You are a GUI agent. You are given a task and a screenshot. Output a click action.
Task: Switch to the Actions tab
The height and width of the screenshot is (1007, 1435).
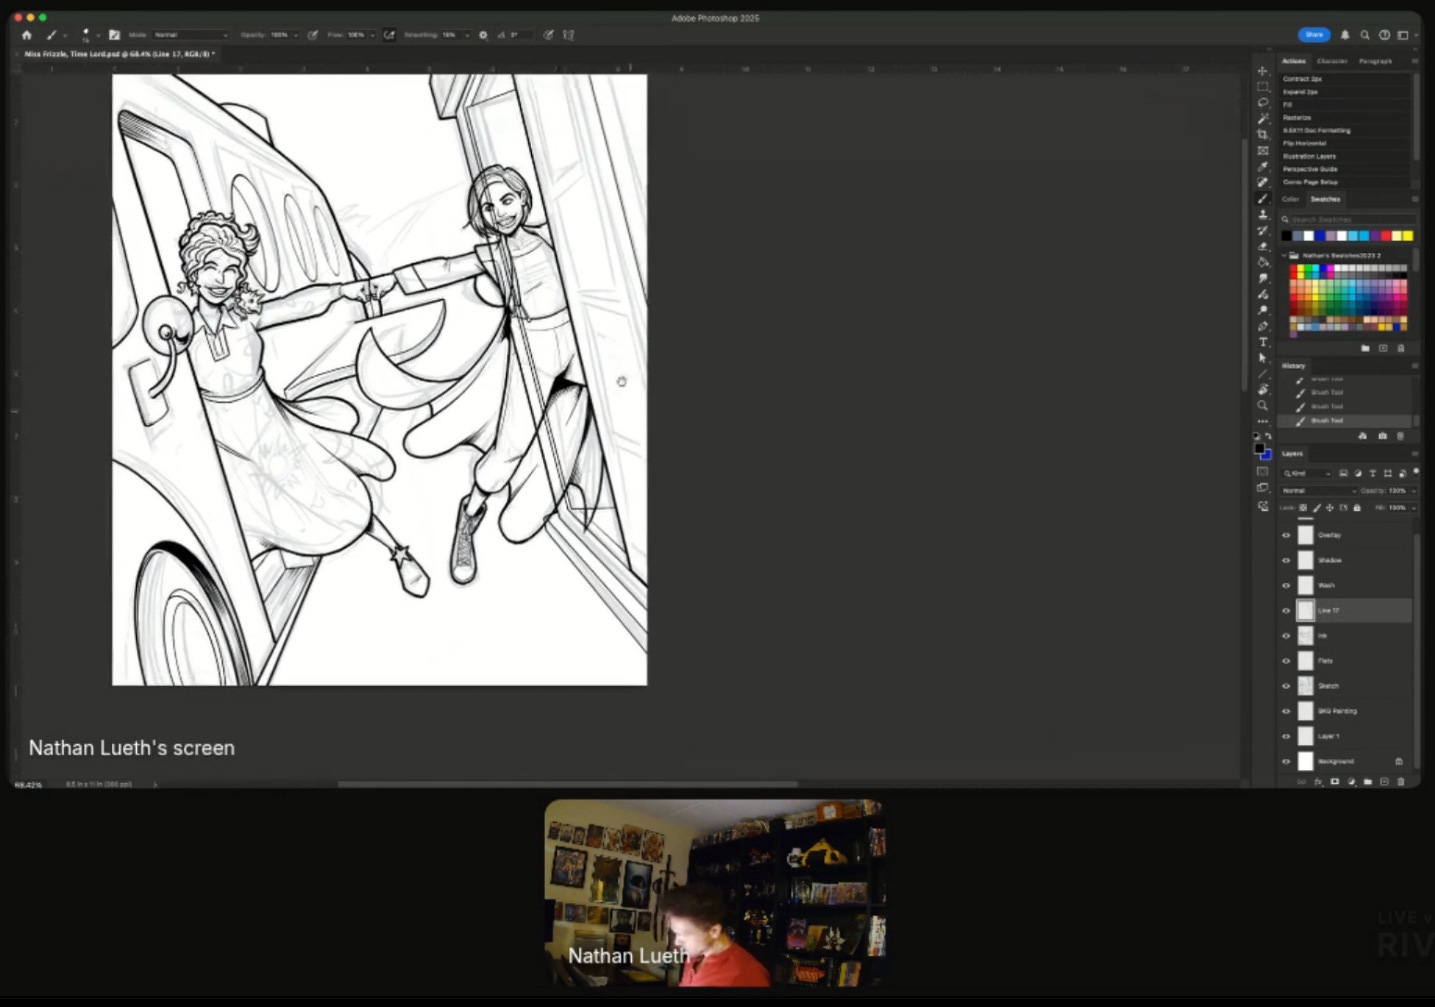coord(1294,61)
